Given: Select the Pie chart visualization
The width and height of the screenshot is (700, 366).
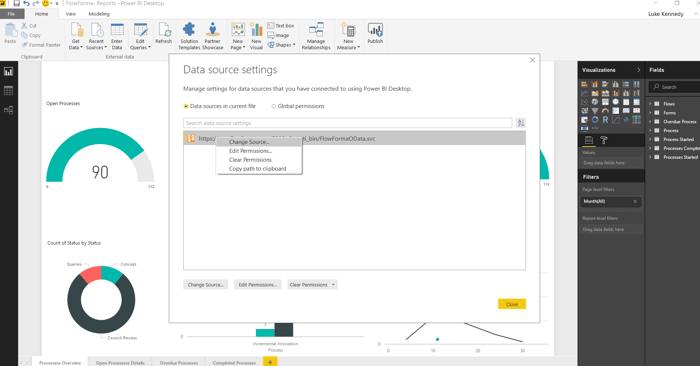Looking at the screenshot, I should 595,102.
